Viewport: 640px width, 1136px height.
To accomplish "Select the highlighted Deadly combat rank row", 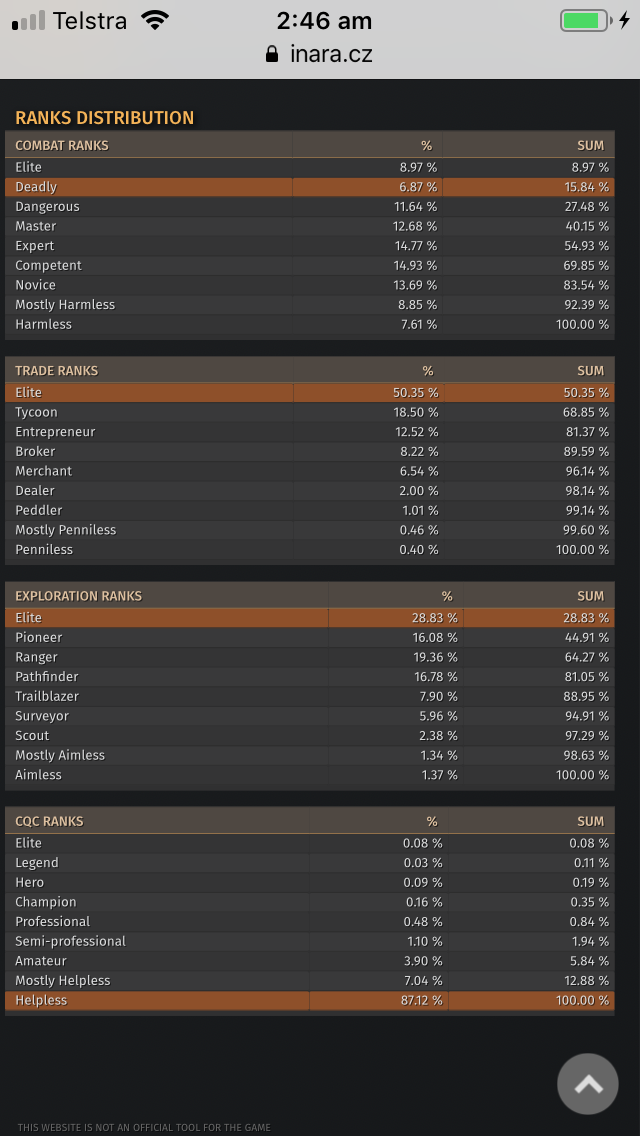I will (309, 187).
